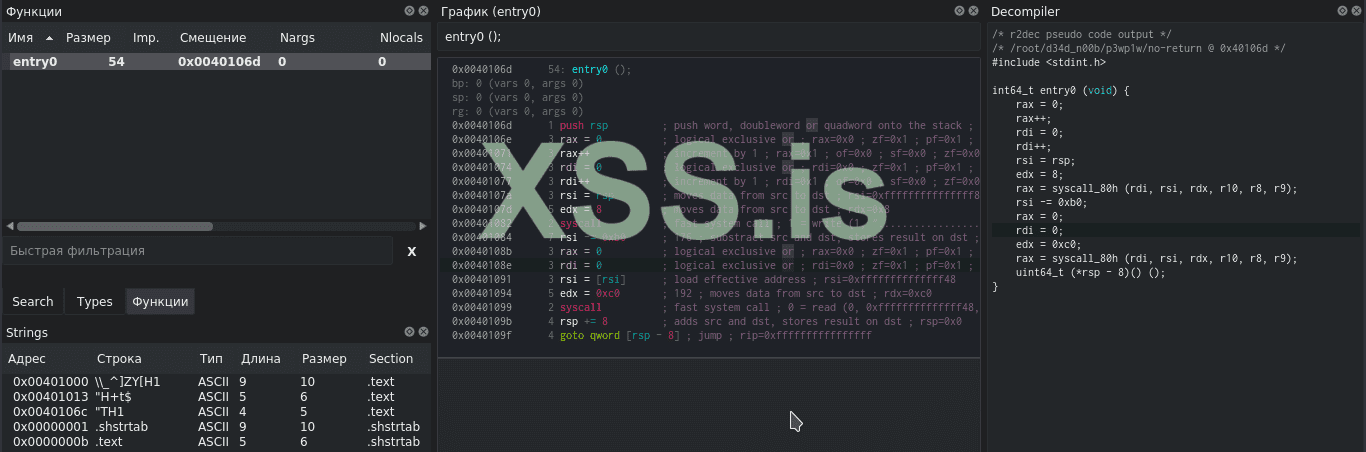Viewport: 1366px width, 452px height.
Task: Click 'push rsp' instruction in graph
Action: coord(583,126)
